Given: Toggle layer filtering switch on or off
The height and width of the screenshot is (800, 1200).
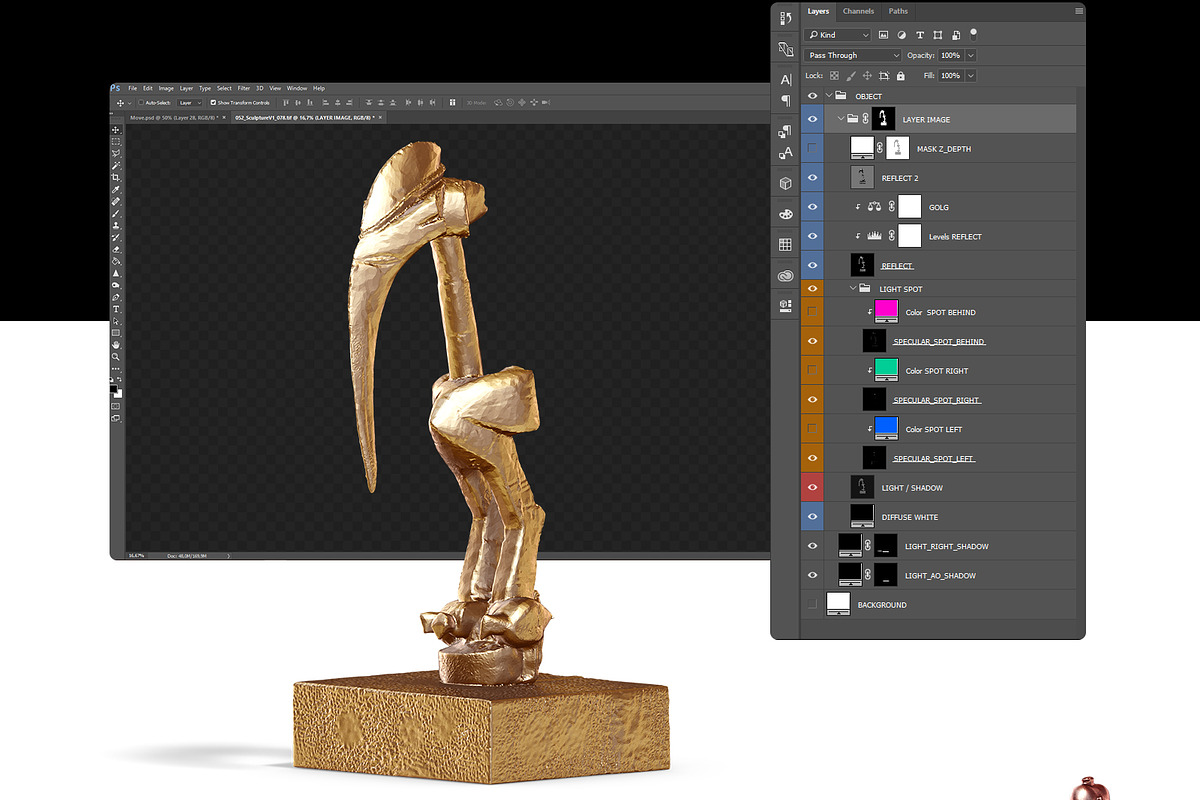Looking at the screenshot, I should click(x=974, y=33).
